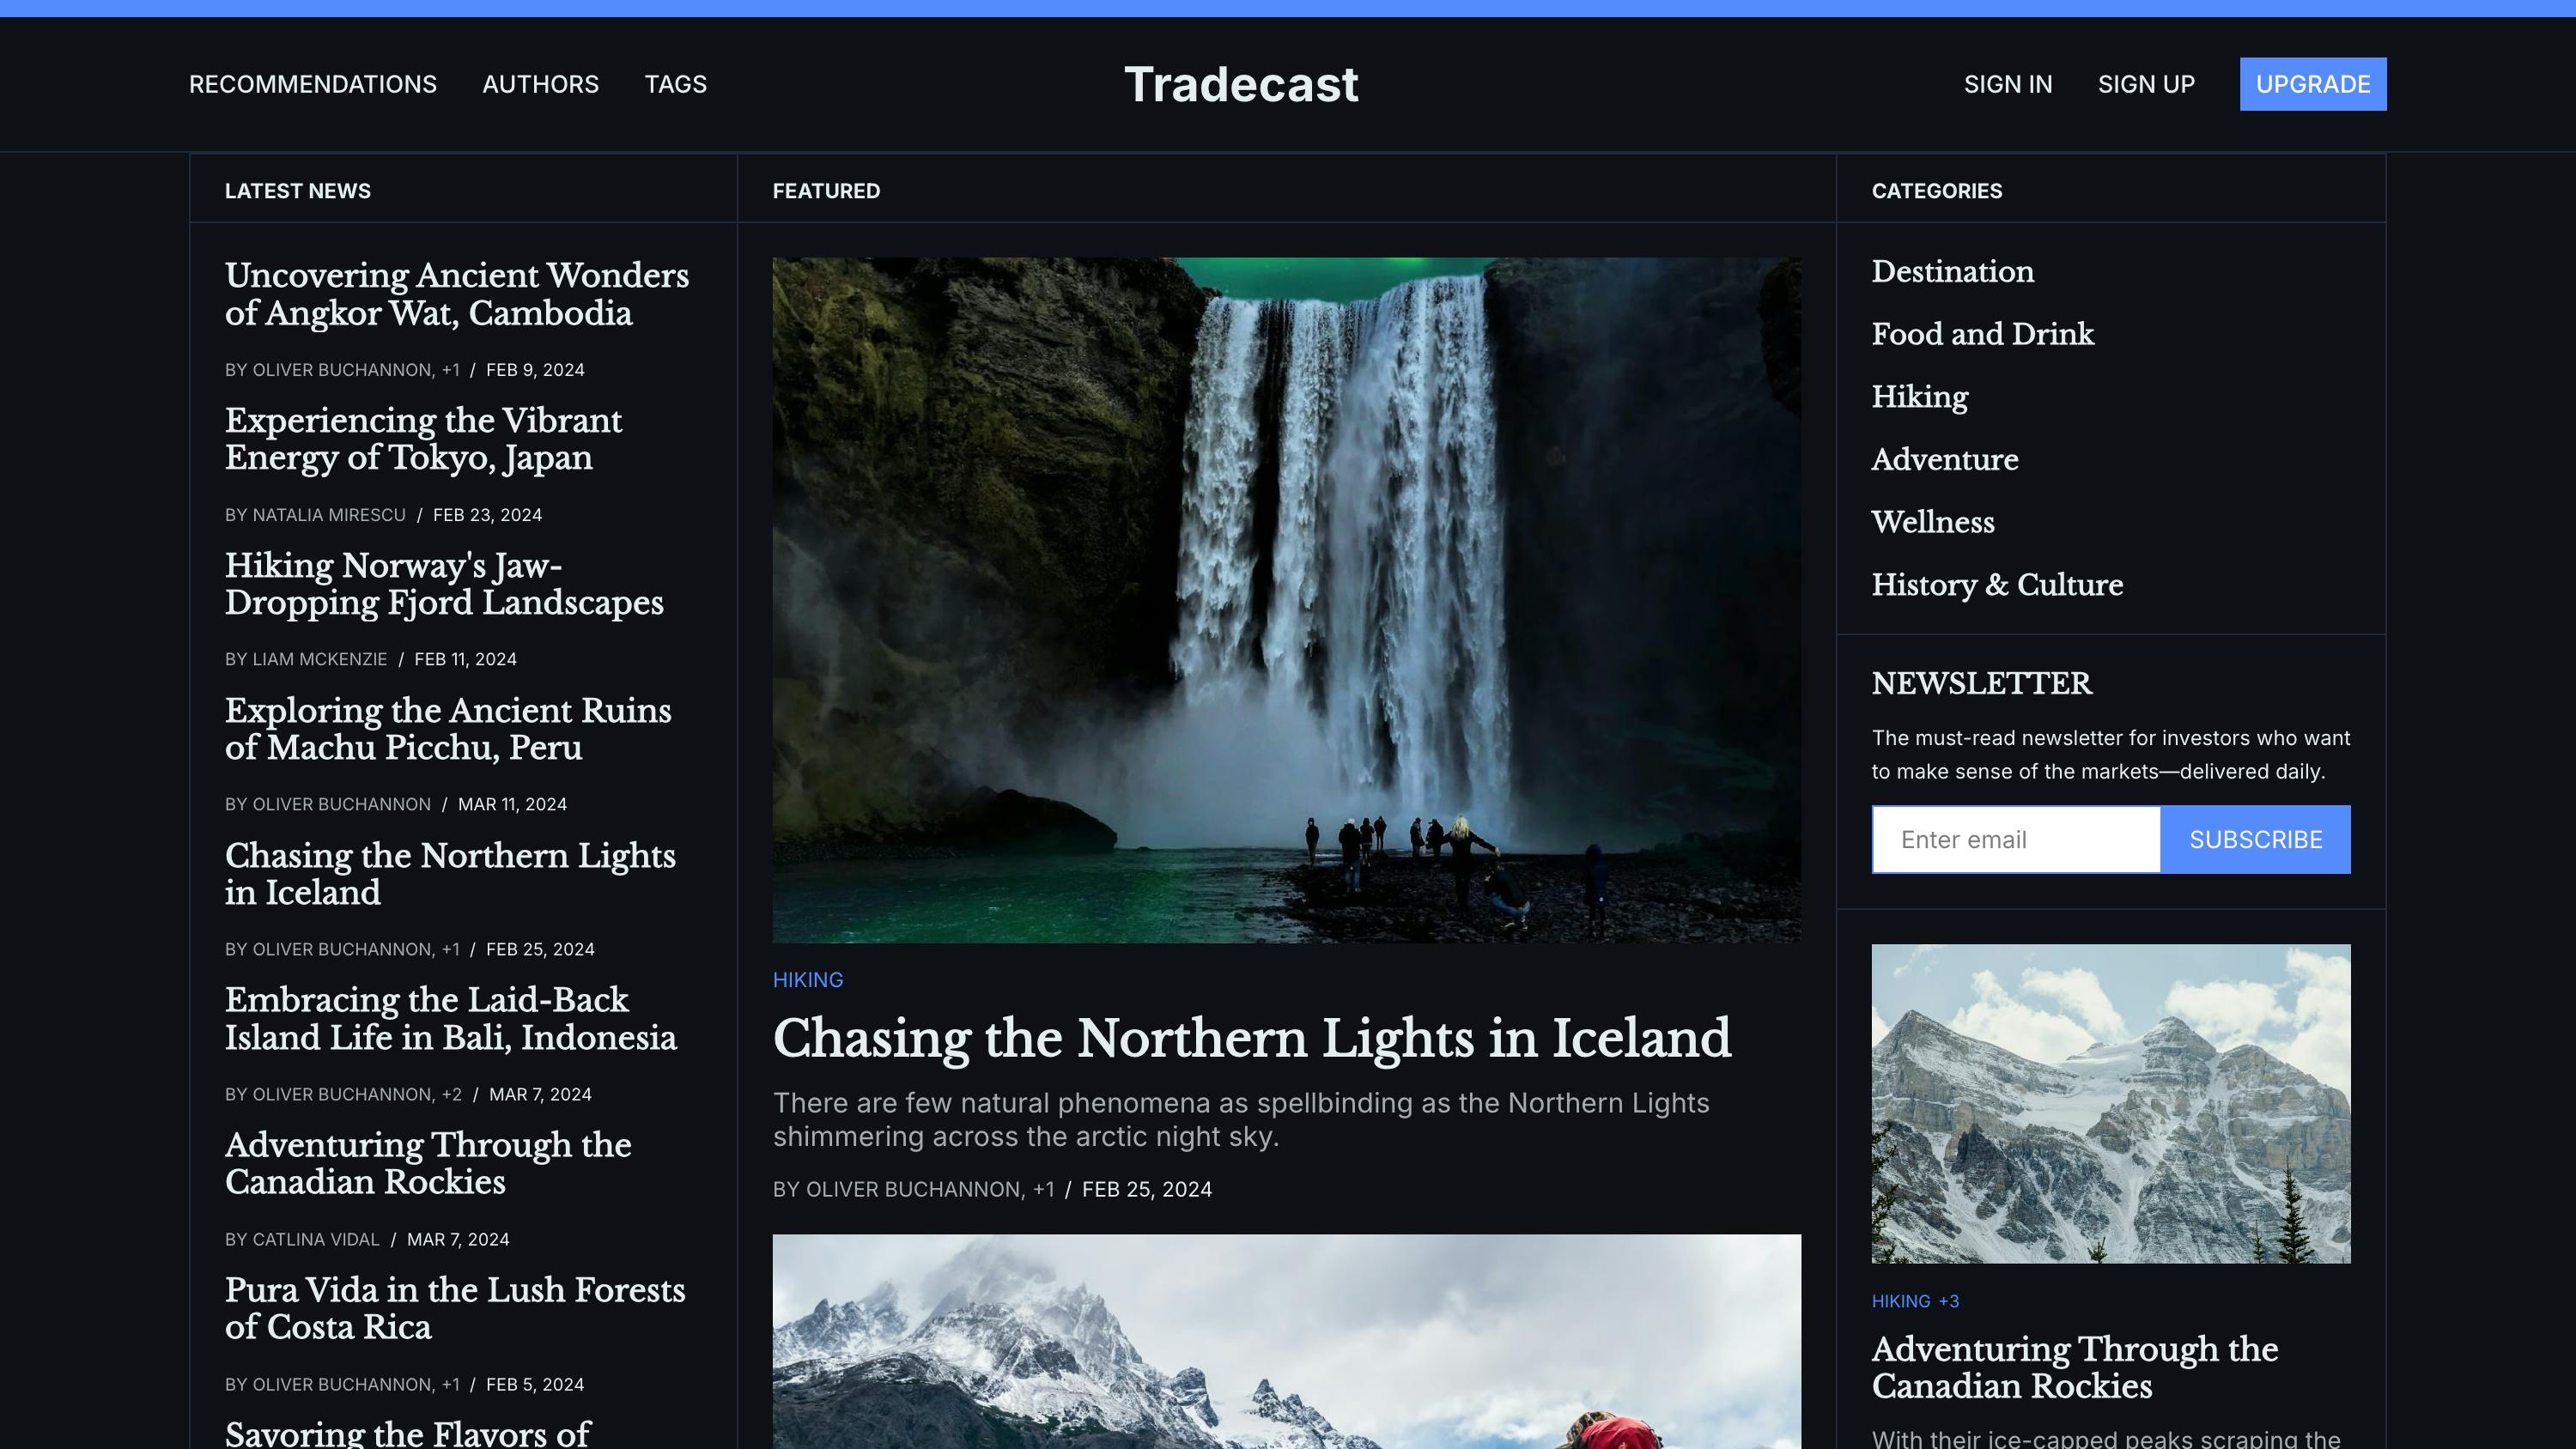Click the Hiking tag above featured headline
This screenshot has height=1449, width=2576.
pos(807,980)
